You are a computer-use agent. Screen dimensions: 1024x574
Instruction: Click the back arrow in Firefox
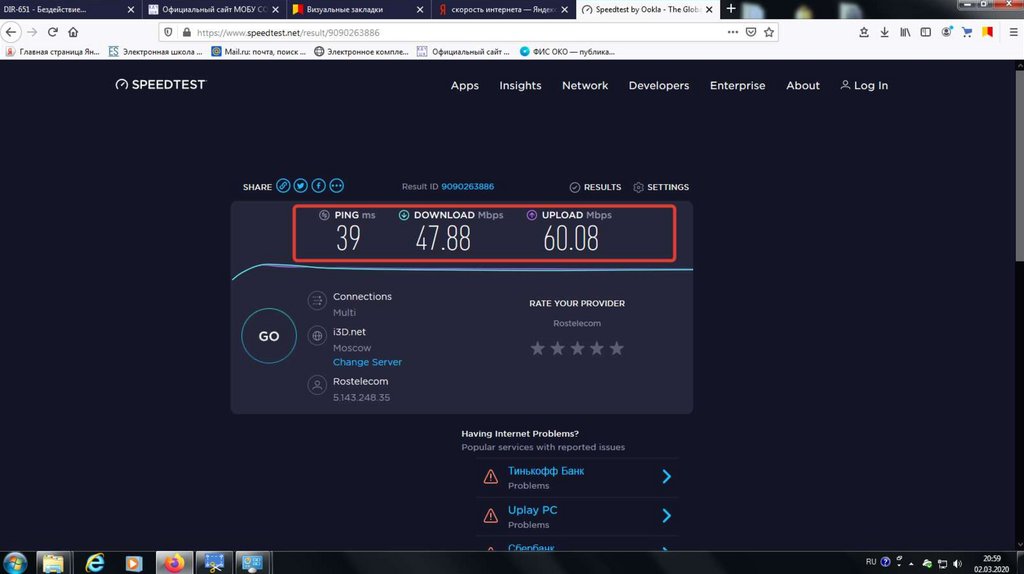click(x=11, y=32)
